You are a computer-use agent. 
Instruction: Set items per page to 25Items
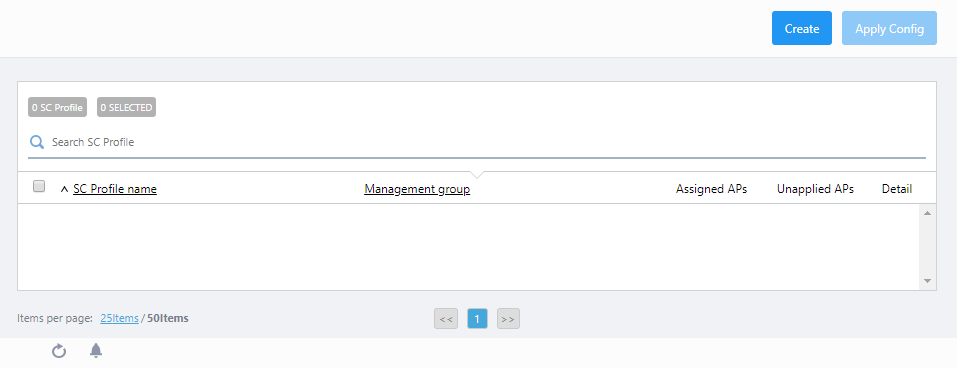click(119, 318)
